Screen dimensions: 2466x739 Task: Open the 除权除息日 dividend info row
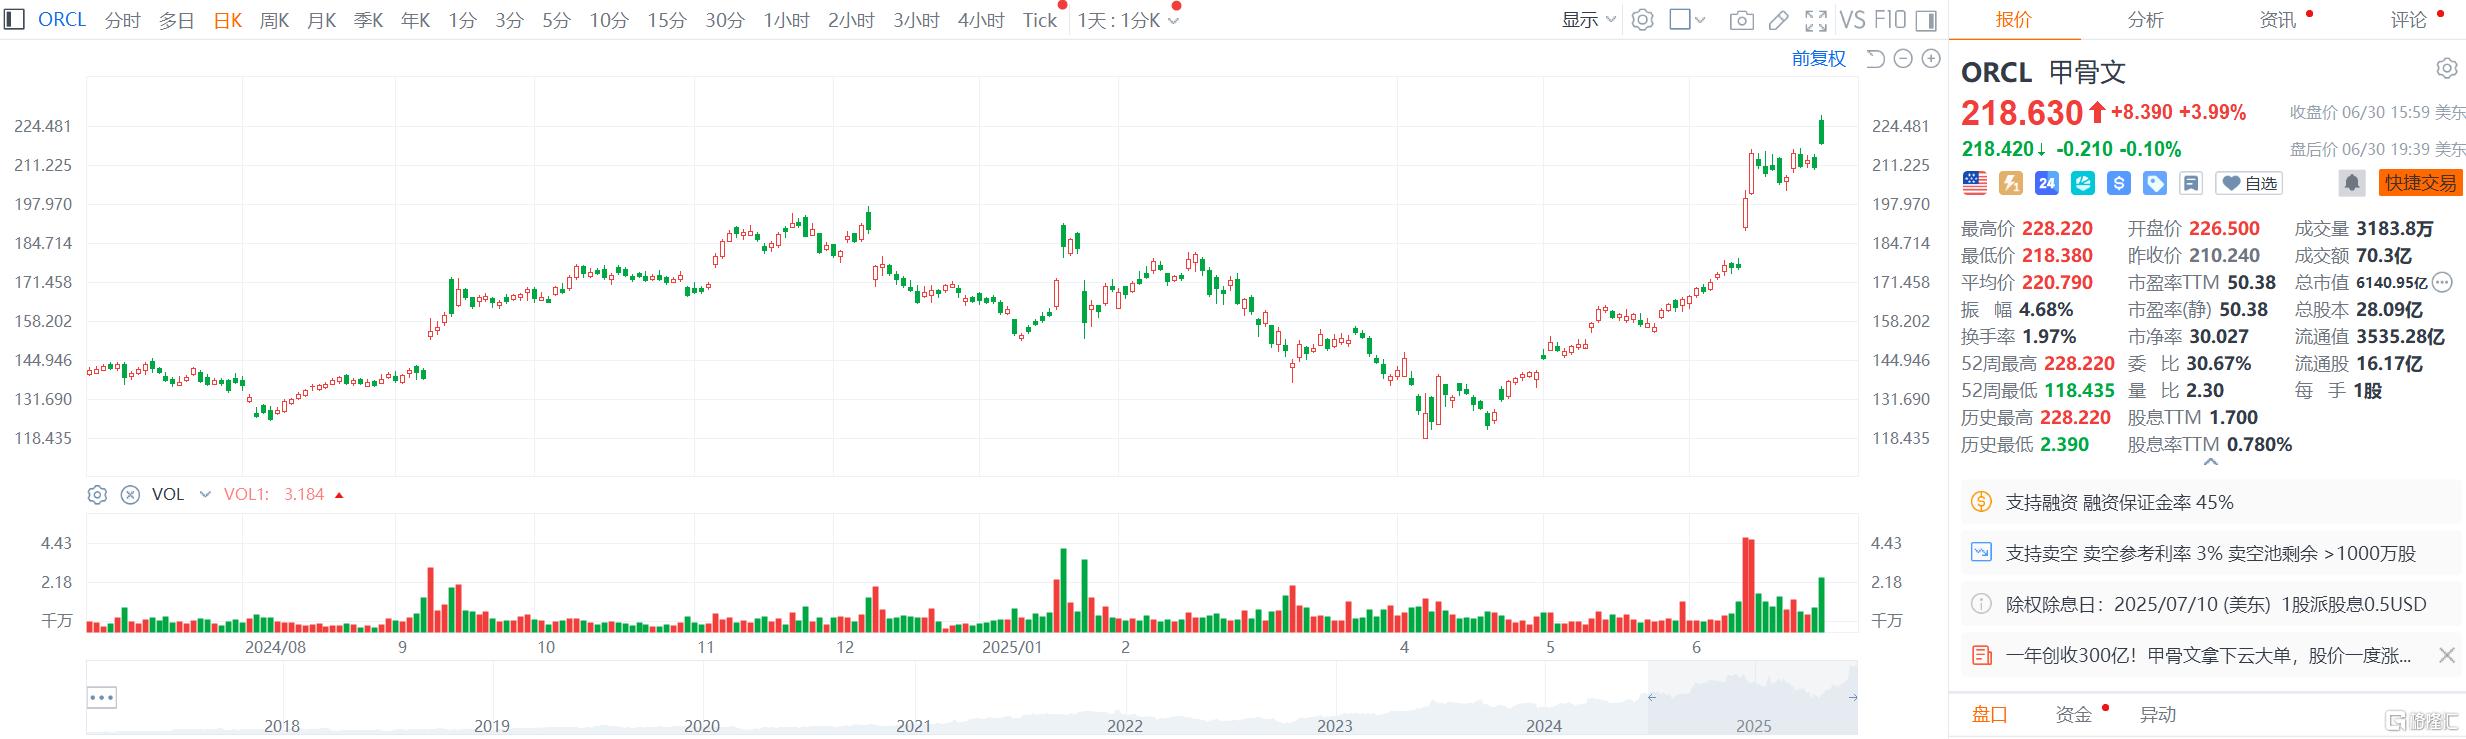tap(2210, 605)
